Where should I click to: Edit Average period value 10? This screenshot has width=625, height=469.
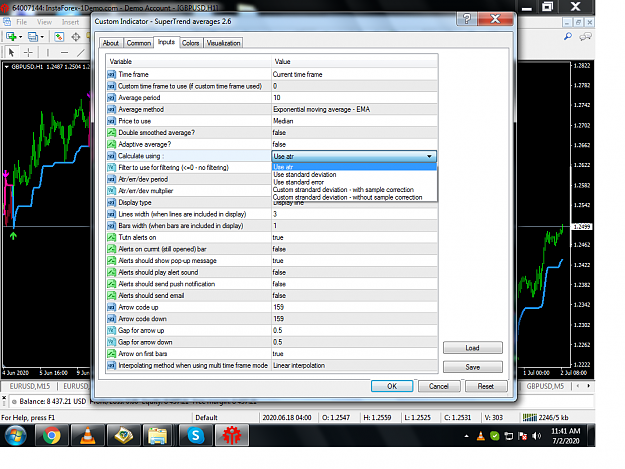point(354,98)
